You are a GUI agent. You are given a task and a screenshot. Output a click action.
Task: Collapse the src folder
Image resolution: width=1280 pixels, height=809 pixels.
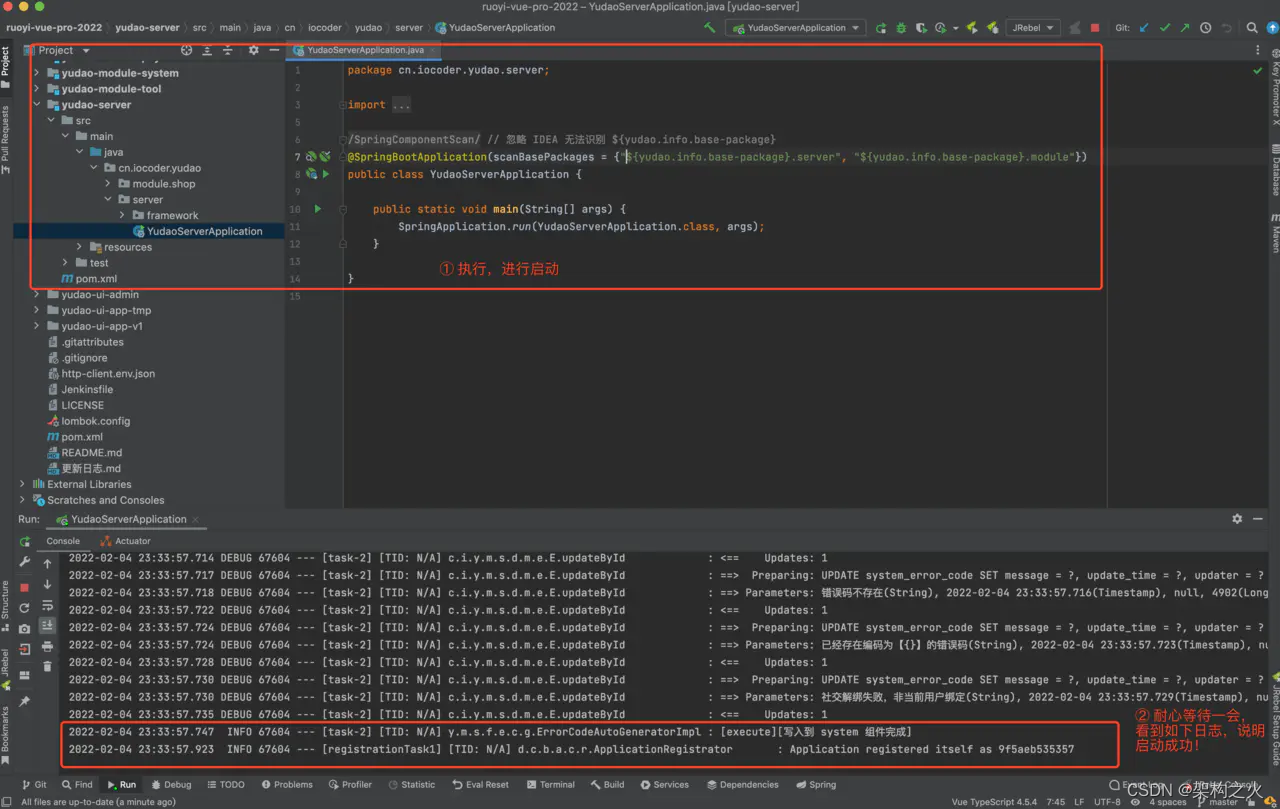tap(51, 121)
